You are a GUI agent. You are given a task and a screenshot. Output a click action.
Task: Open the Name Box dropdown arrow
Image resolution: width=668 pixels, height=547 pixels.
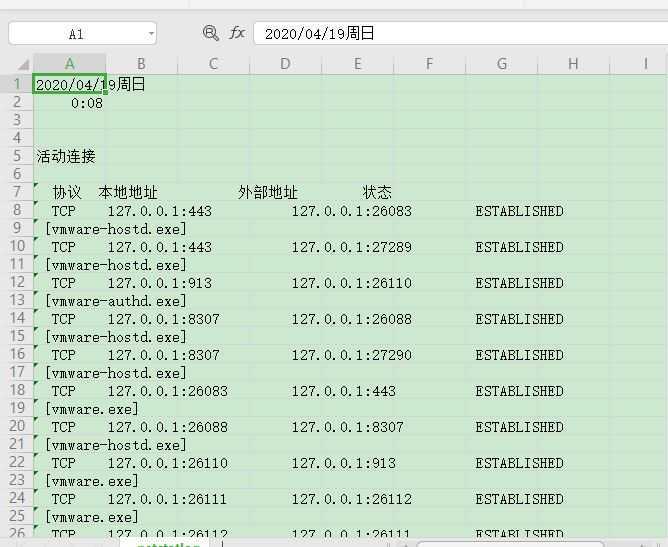click(x=151, y=34)
